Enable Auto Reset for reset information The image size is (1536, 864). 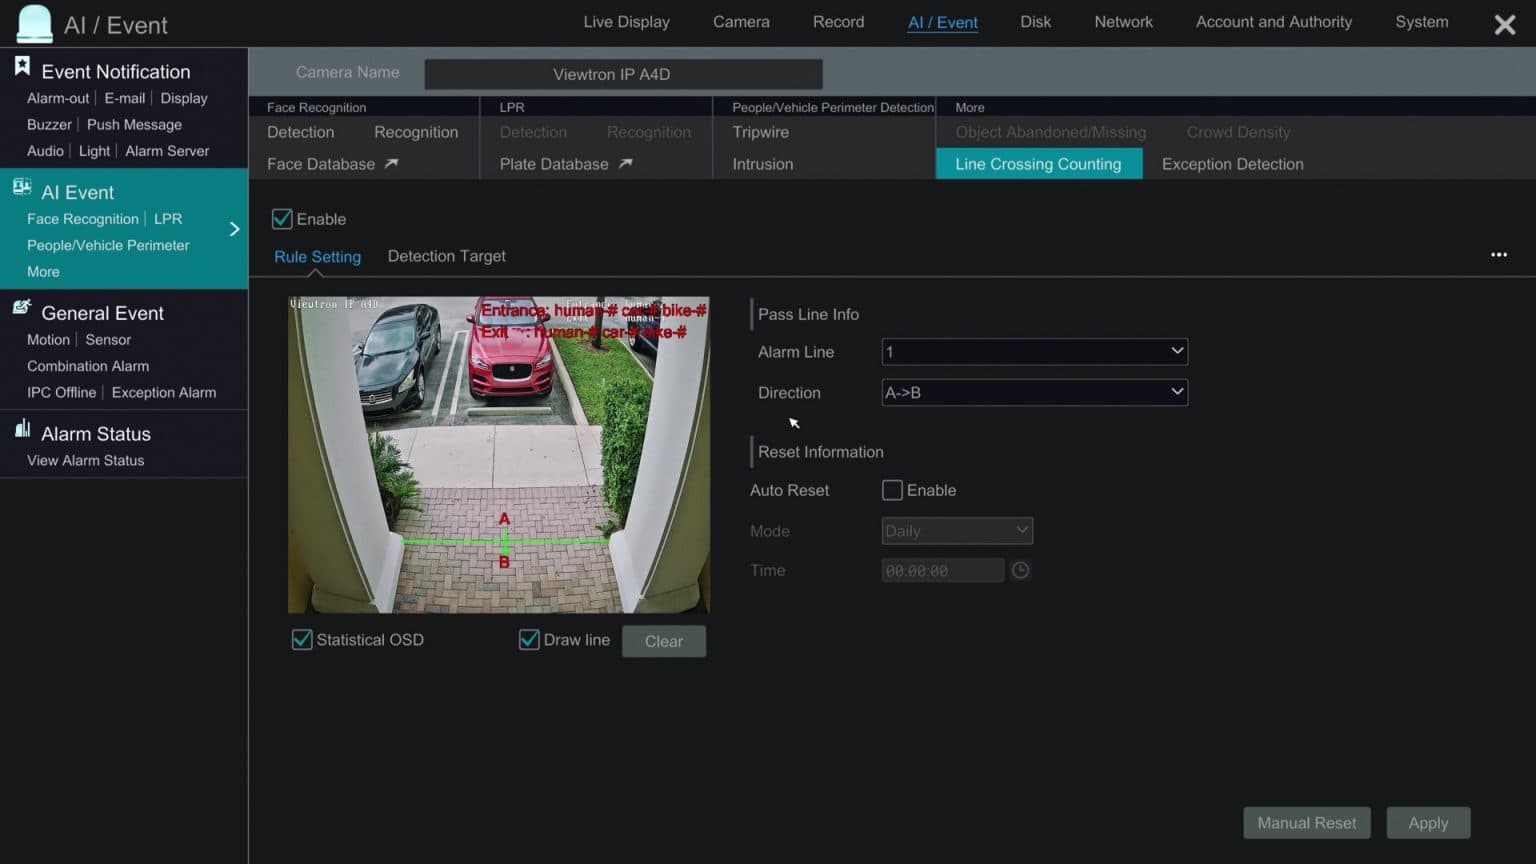pos(891,490)
